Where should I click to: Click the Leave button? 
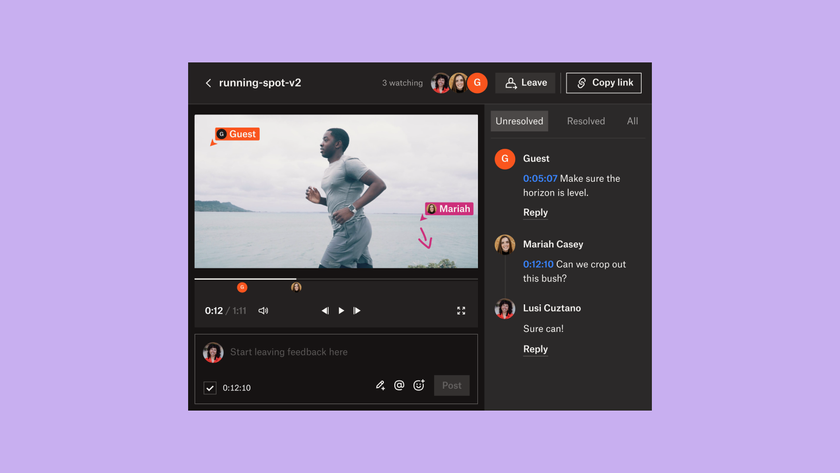[525, 83]
